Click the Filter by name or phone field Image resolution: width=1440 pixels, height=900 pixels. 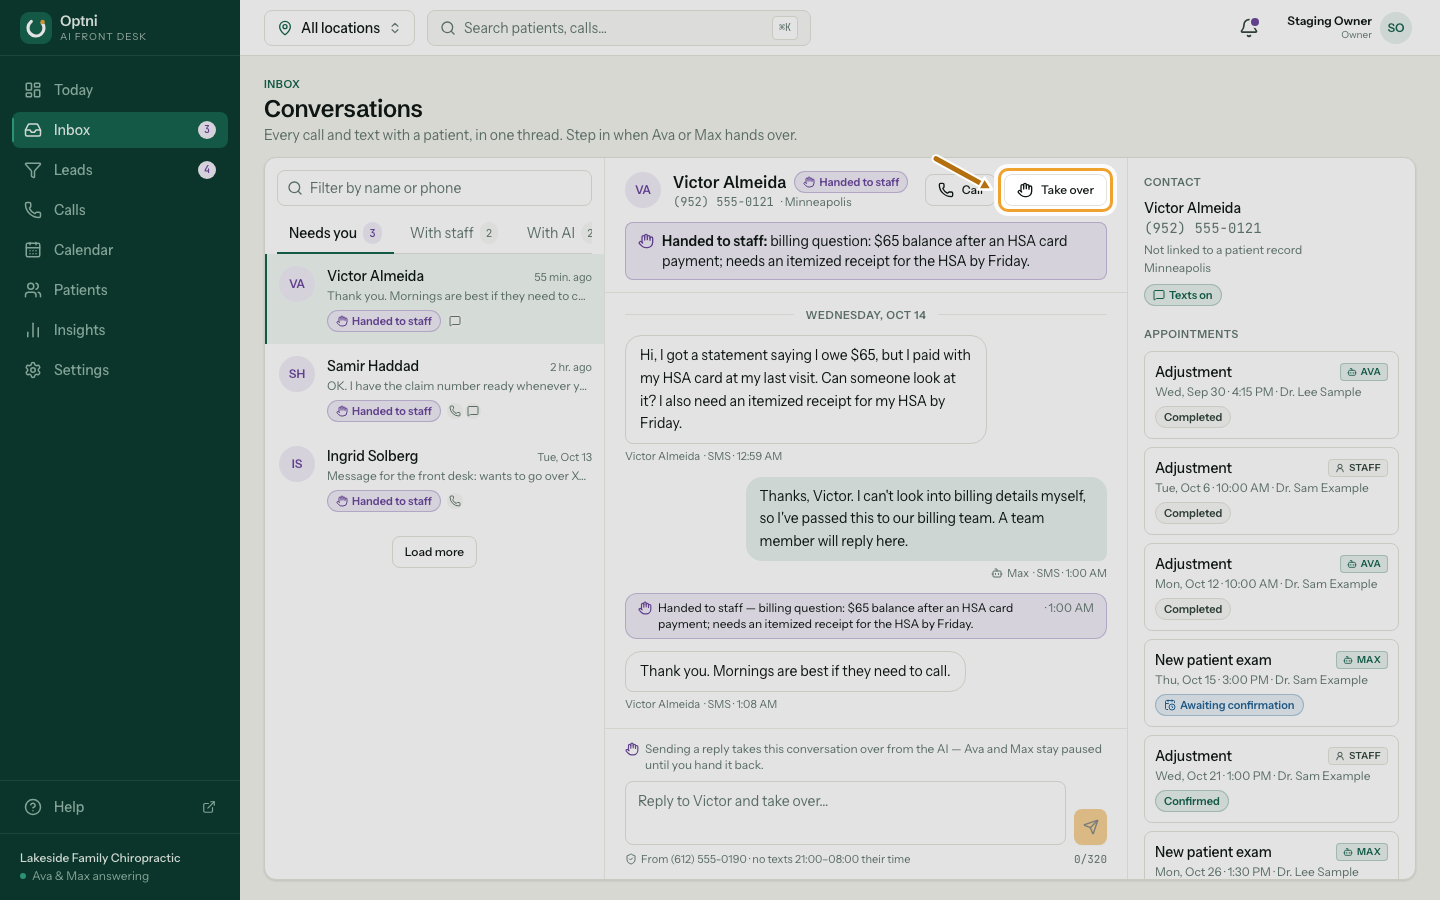coord(434,188)
